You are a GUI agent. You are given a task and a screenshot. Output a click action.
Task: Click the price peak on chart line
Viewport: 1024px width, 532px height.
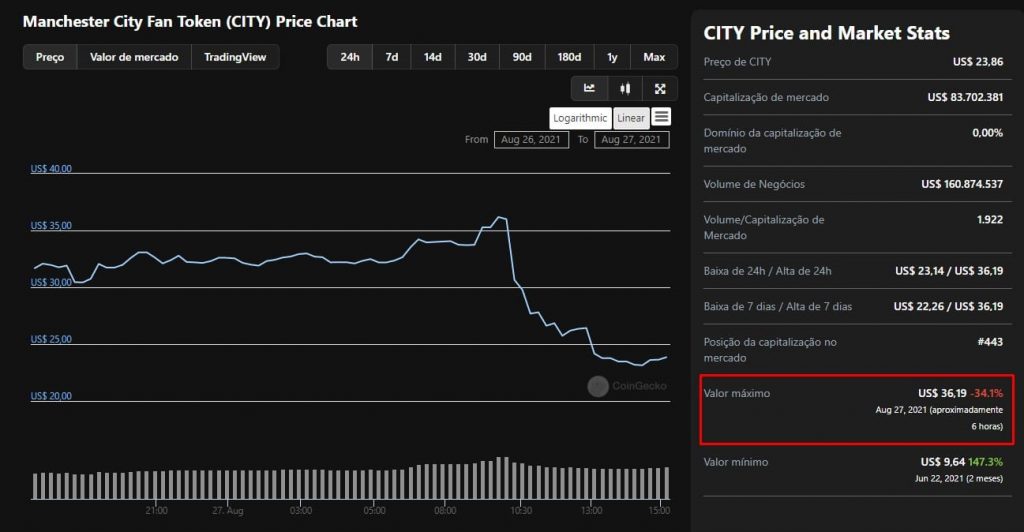click(500, 217)
